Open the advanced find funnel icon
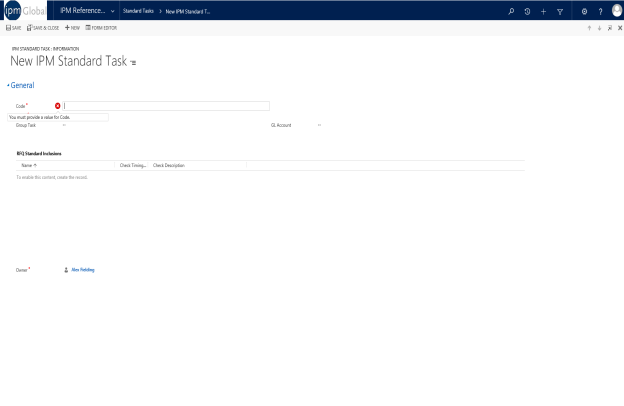The width and height of the screenshot is (624, 406). (x=559, y=10)
